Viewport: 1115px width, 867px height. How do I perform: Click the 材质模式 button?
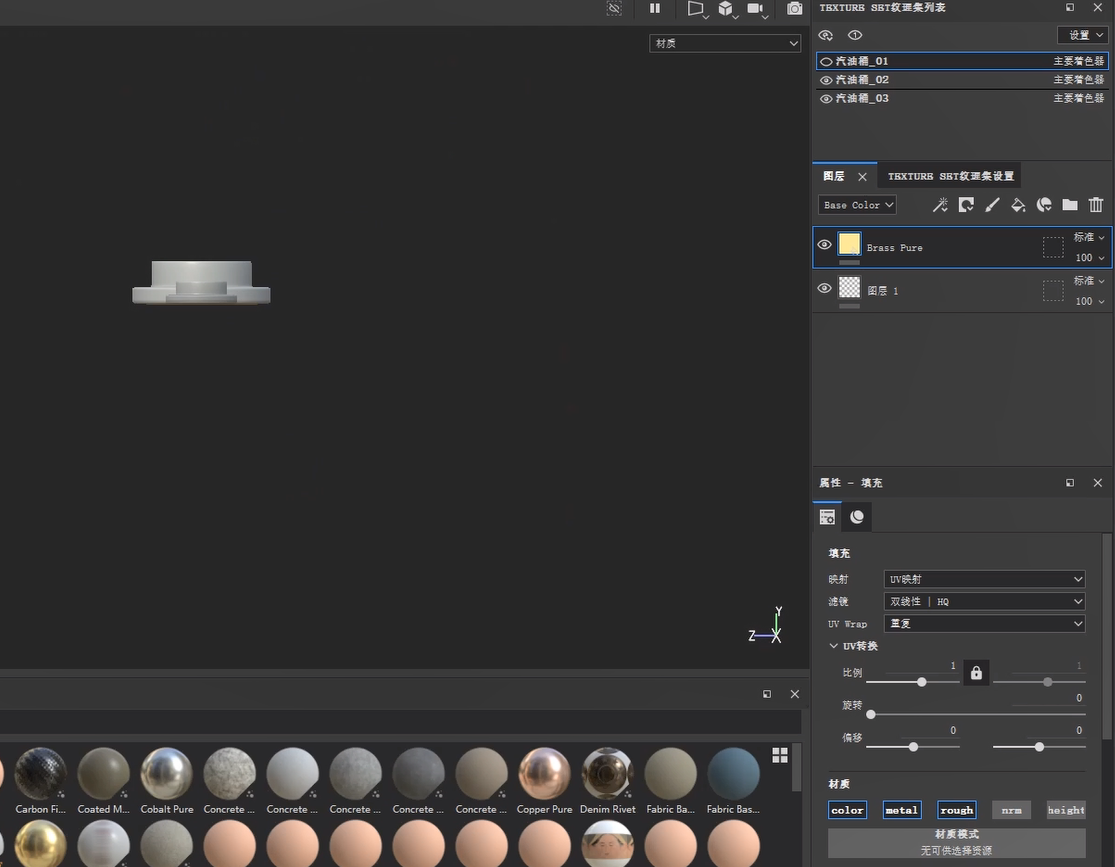[x=956, y=841]
